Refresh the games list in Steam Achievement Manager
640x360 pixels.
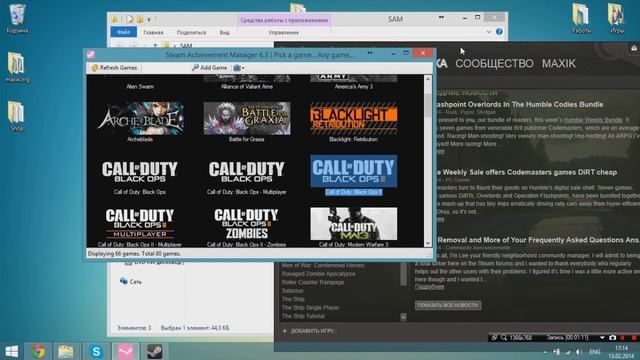click(x=115, y=68)
